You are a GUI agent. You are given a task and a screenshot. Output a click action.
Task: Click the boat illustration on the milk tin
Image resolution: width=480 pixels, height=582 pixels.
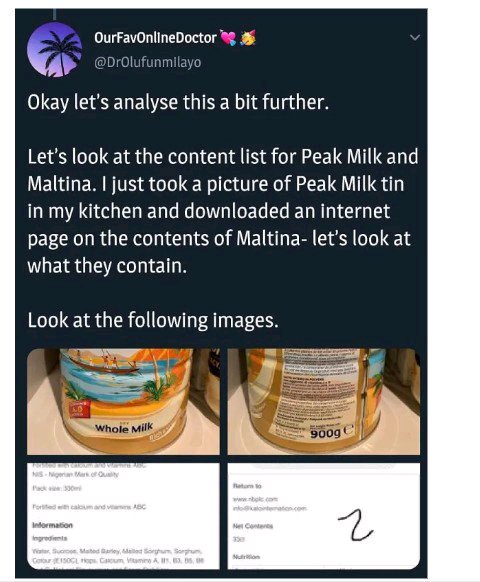[x=107, y=364]
